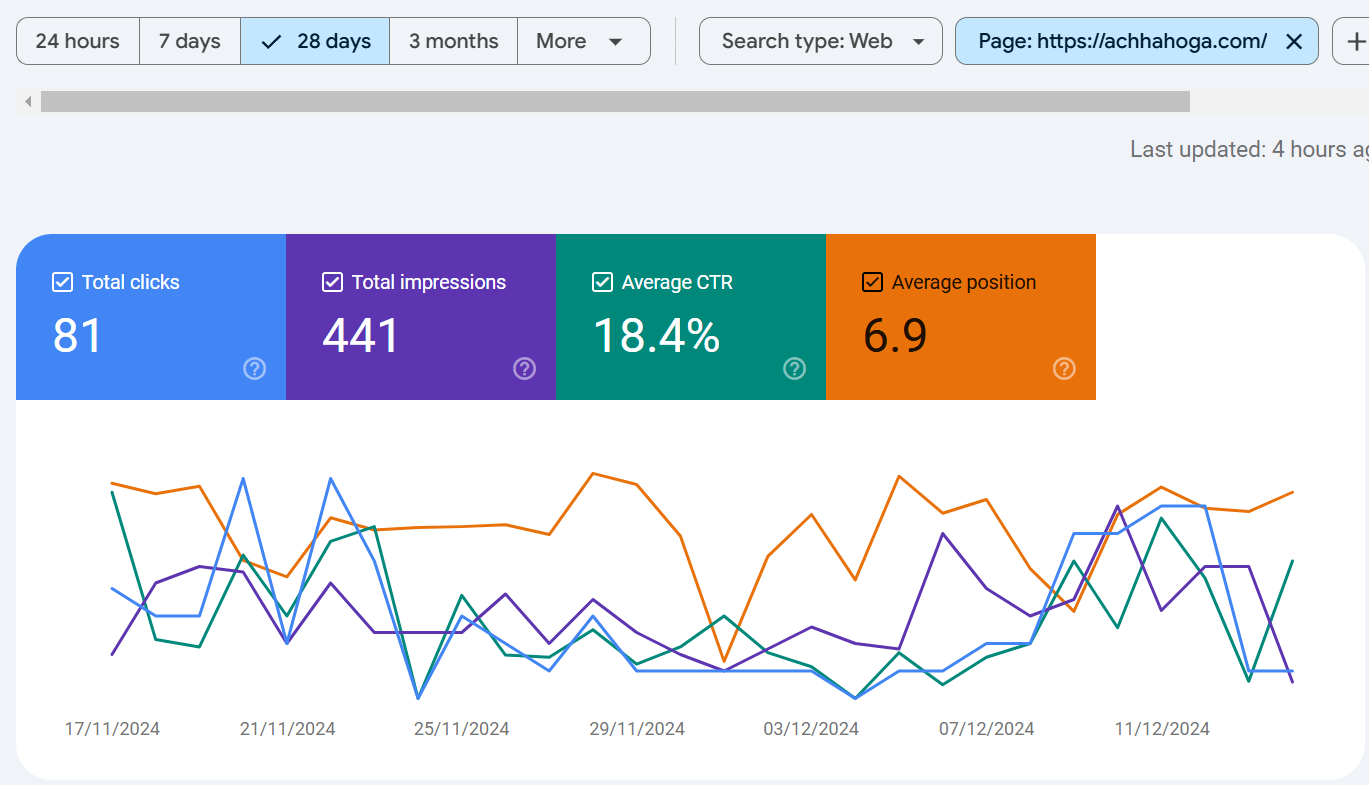This screenshot has height=785, width=1369.
Task: Uncheck the Total clicks checkbox
Action: click(62, 282)
